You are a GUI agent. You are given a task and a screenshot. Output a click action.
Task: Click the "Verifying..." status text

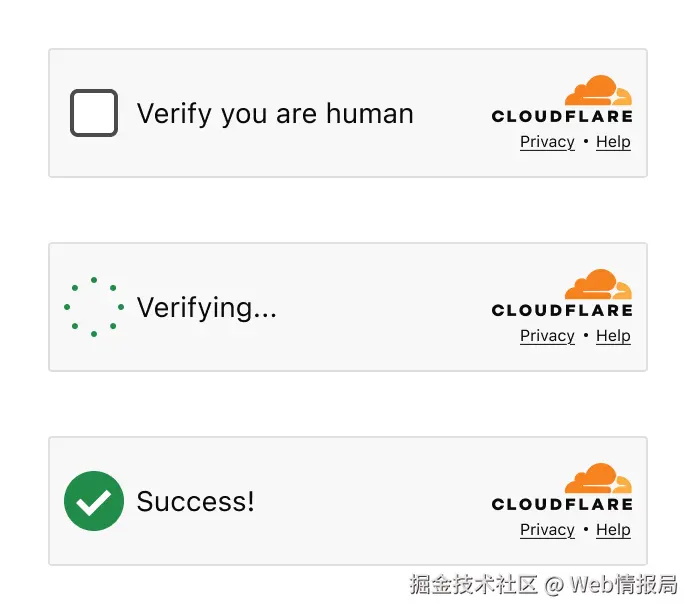tap(206, 308)
